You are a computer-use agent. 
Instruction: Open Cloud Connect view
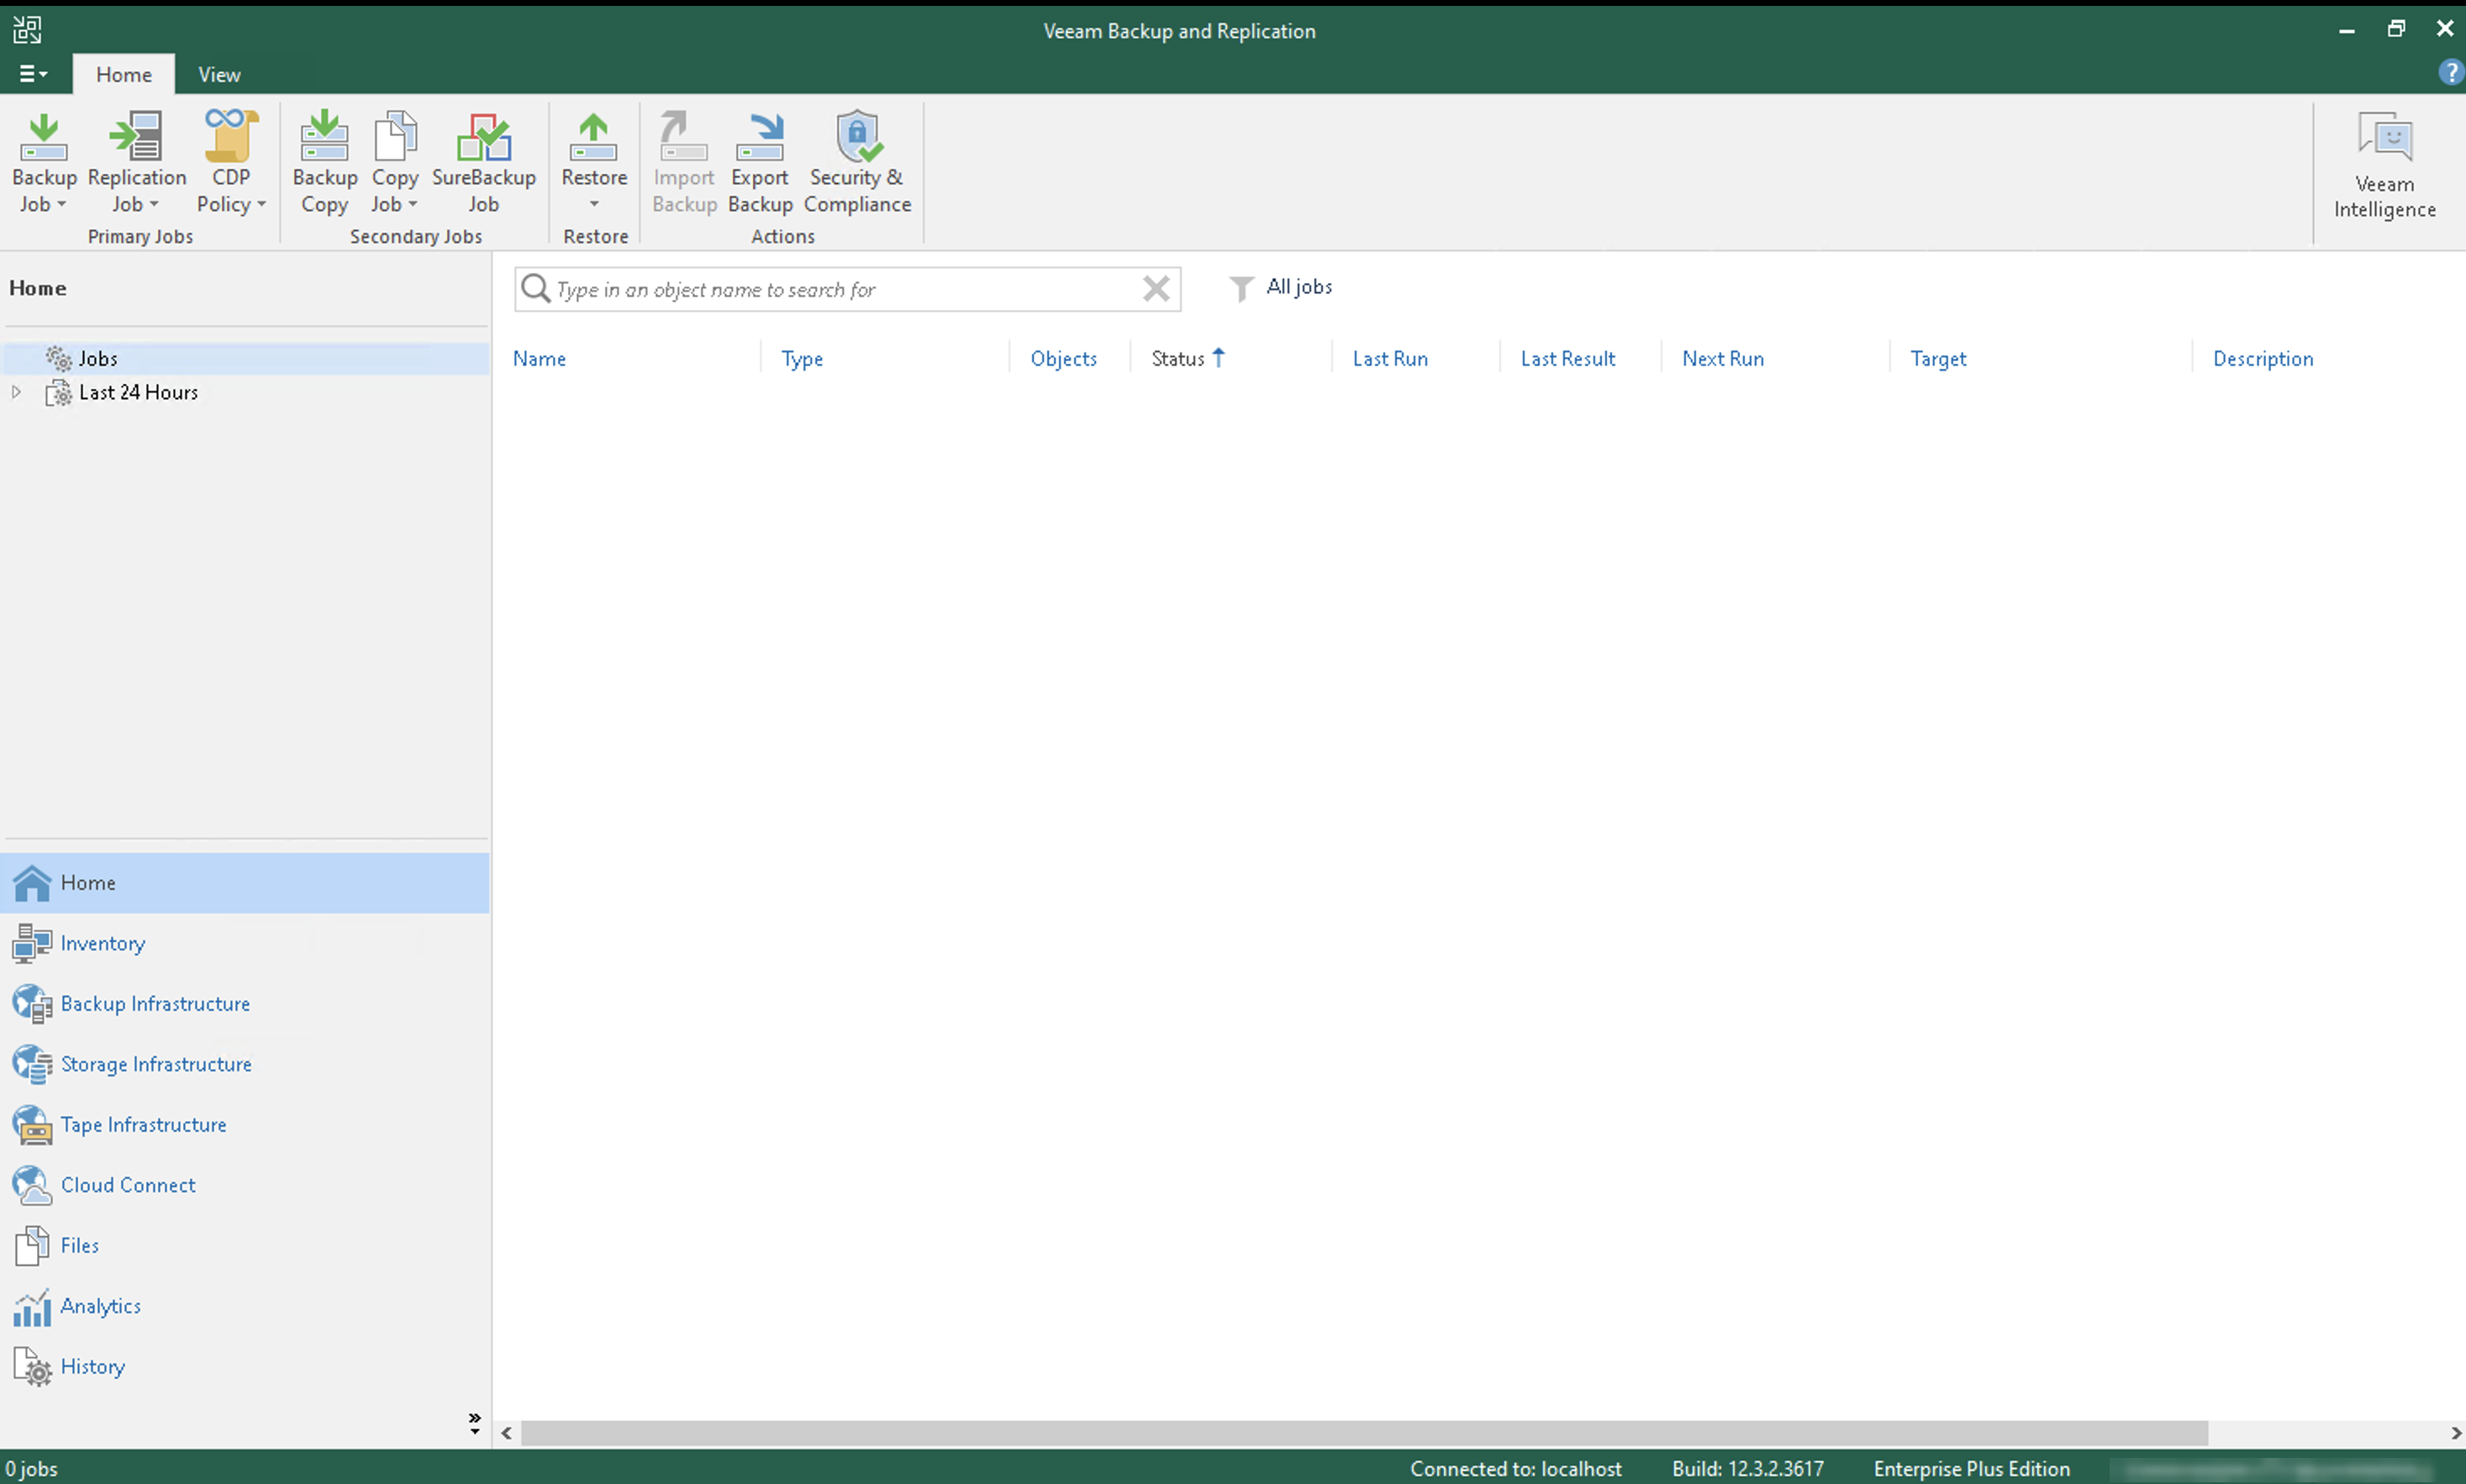tap(245, 1185)
